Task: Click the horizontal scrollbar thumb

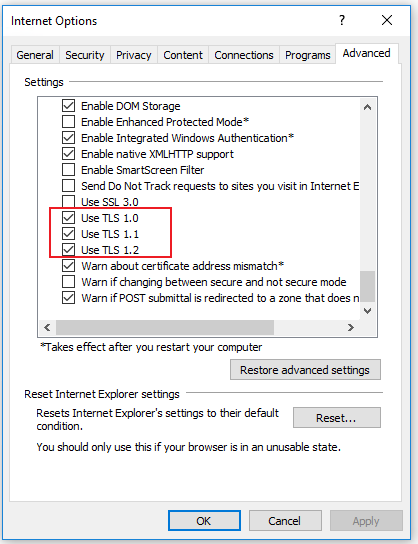Action: point(165,327)
